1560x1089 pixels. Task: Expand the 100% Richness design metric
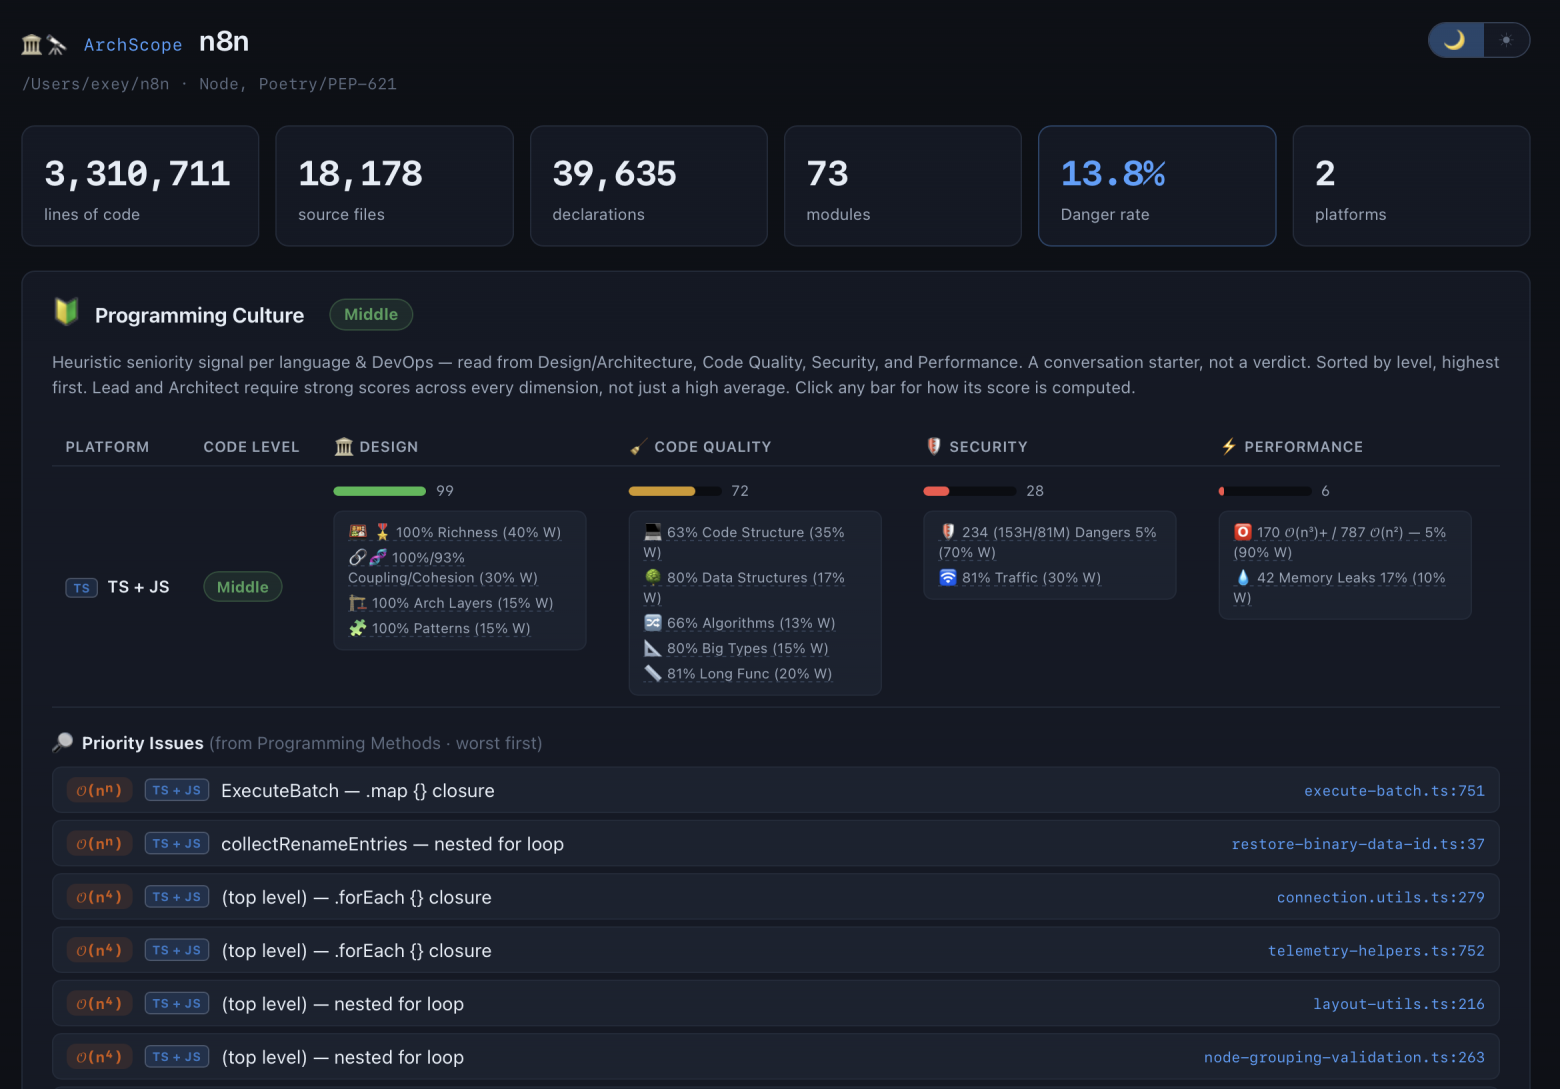click(455, 532)
